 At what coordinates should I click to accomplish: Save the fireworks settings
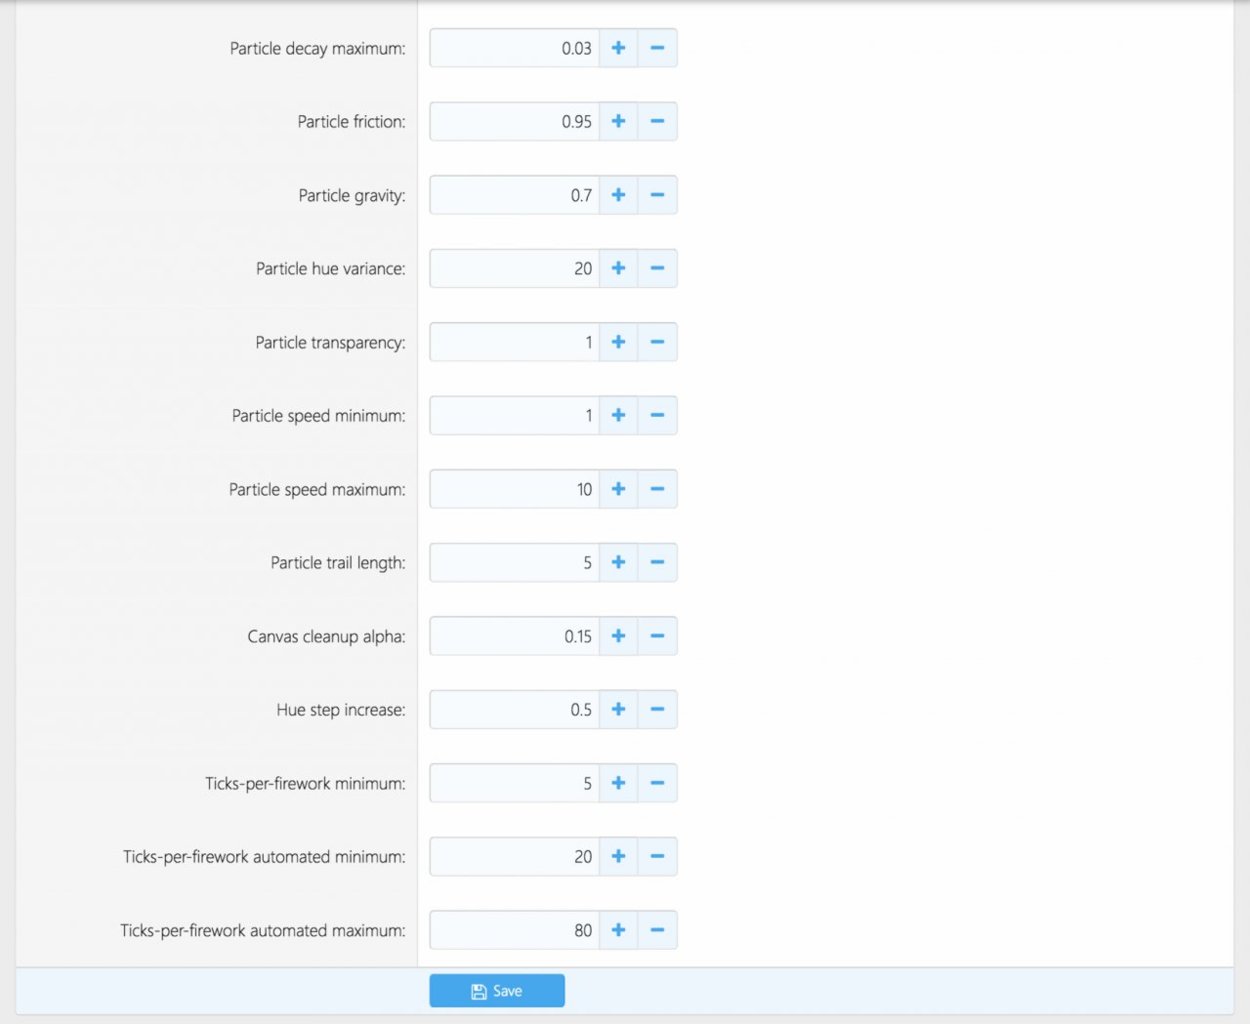497,991
